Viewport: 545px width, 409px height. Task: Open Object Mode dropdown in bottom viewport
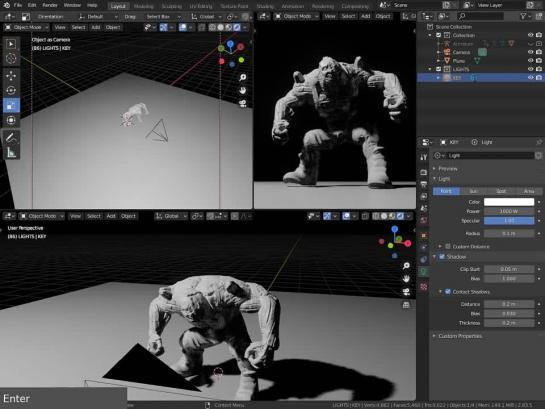[42, 216]
